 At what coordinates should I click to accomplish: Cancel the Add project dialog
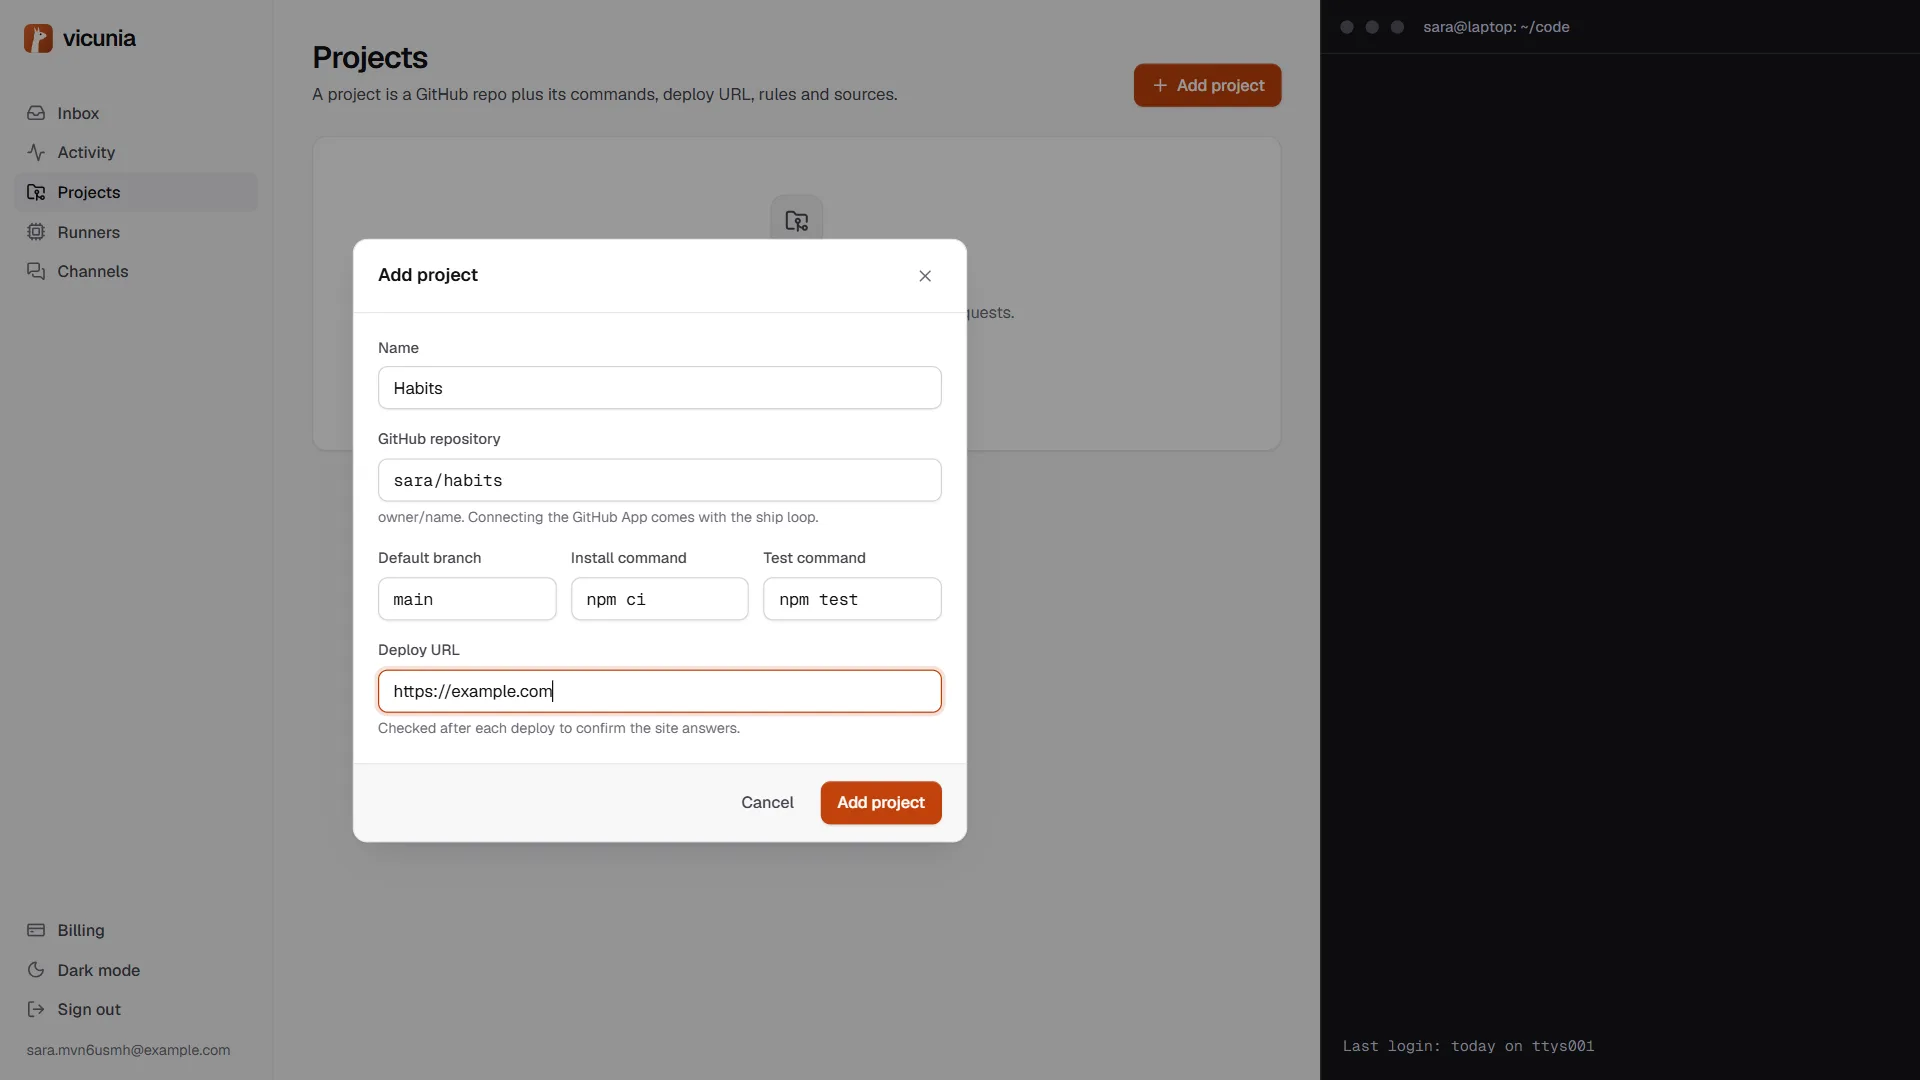point(767,803)
